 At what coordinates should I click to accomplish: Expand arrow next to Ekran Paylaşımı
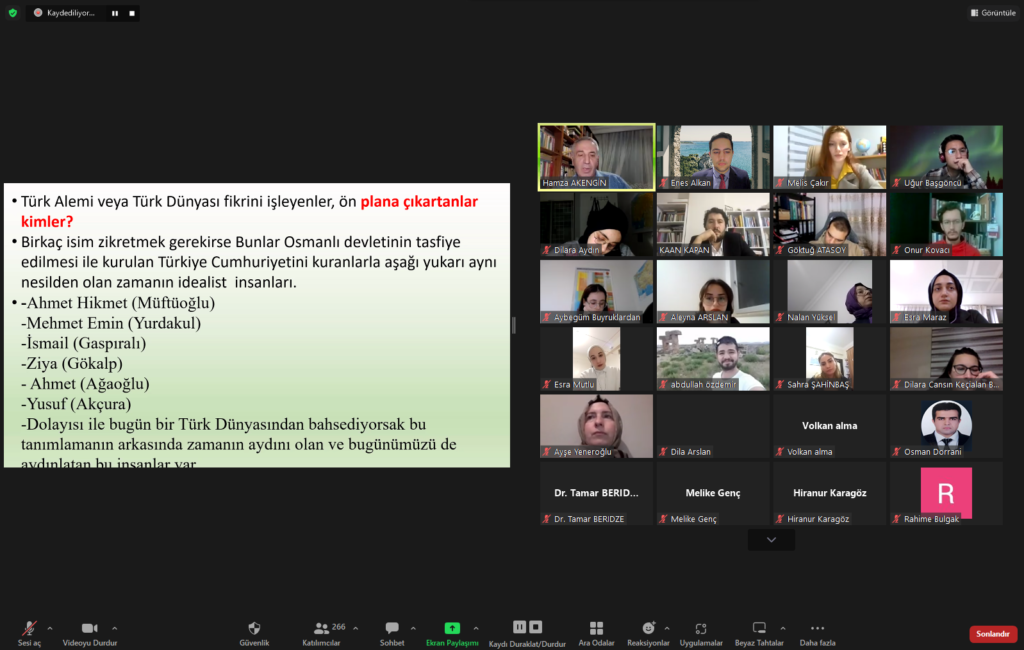tap(475, 628)
